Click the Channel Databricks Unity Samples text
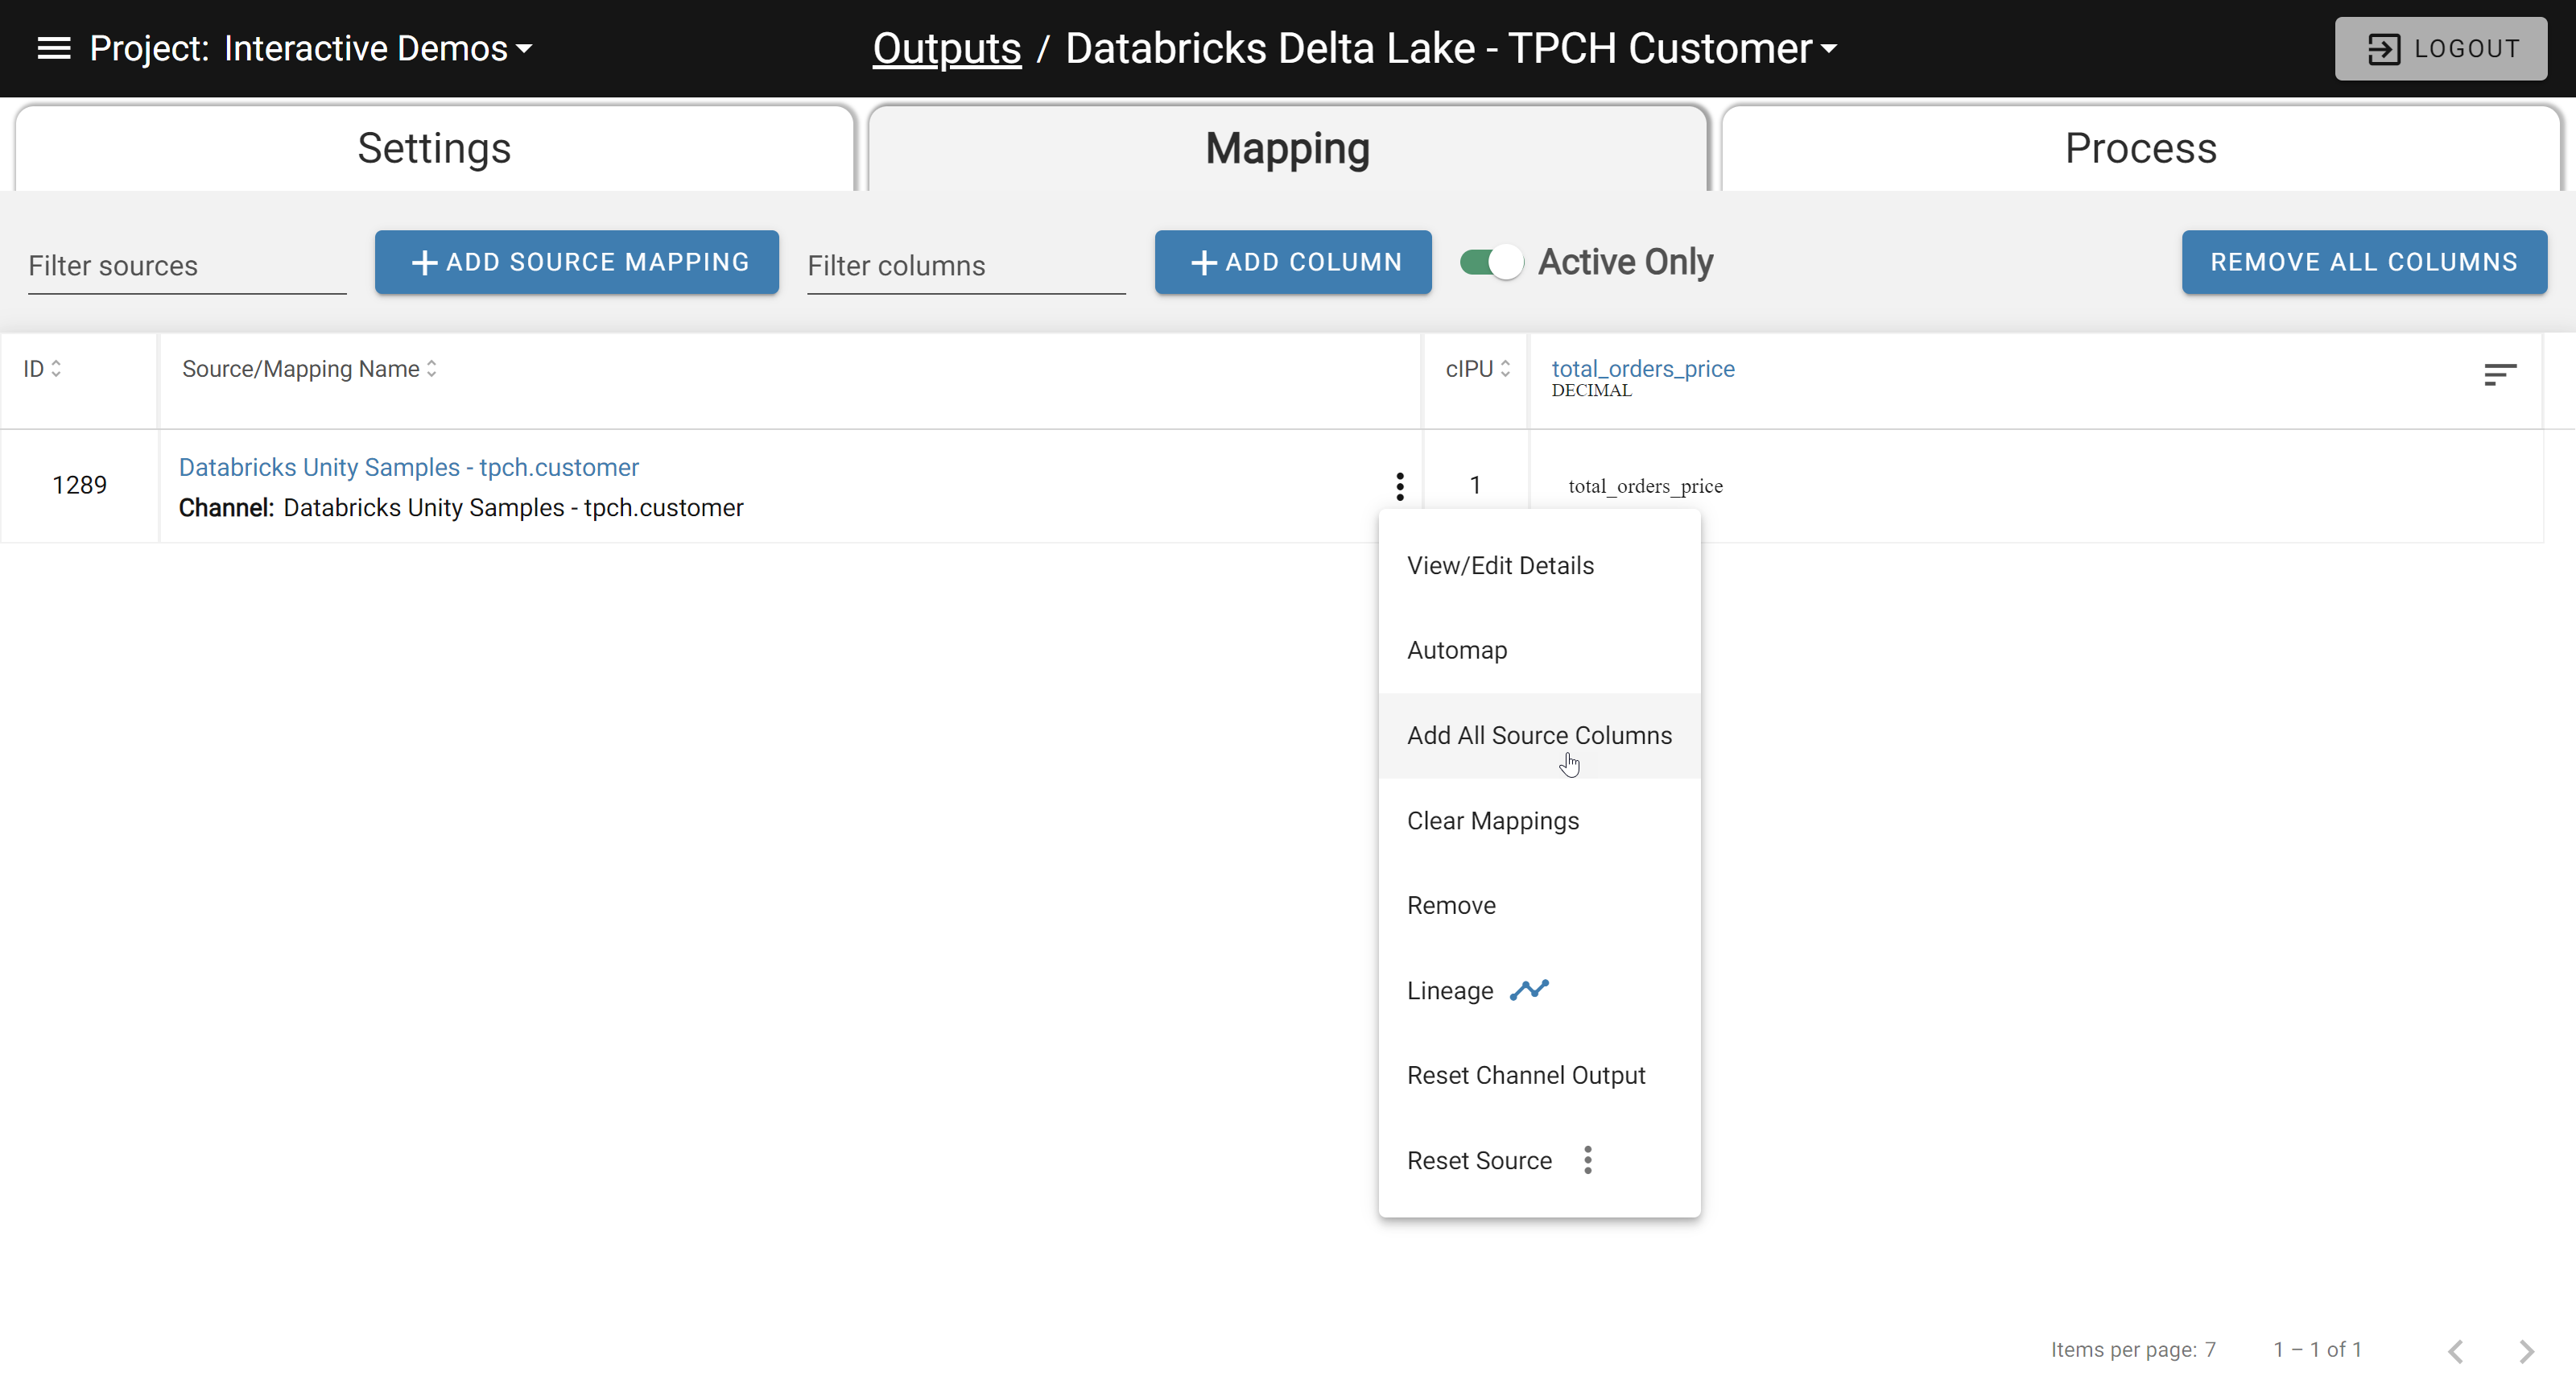This screenshot has width=2576, height=1393. 461,507
